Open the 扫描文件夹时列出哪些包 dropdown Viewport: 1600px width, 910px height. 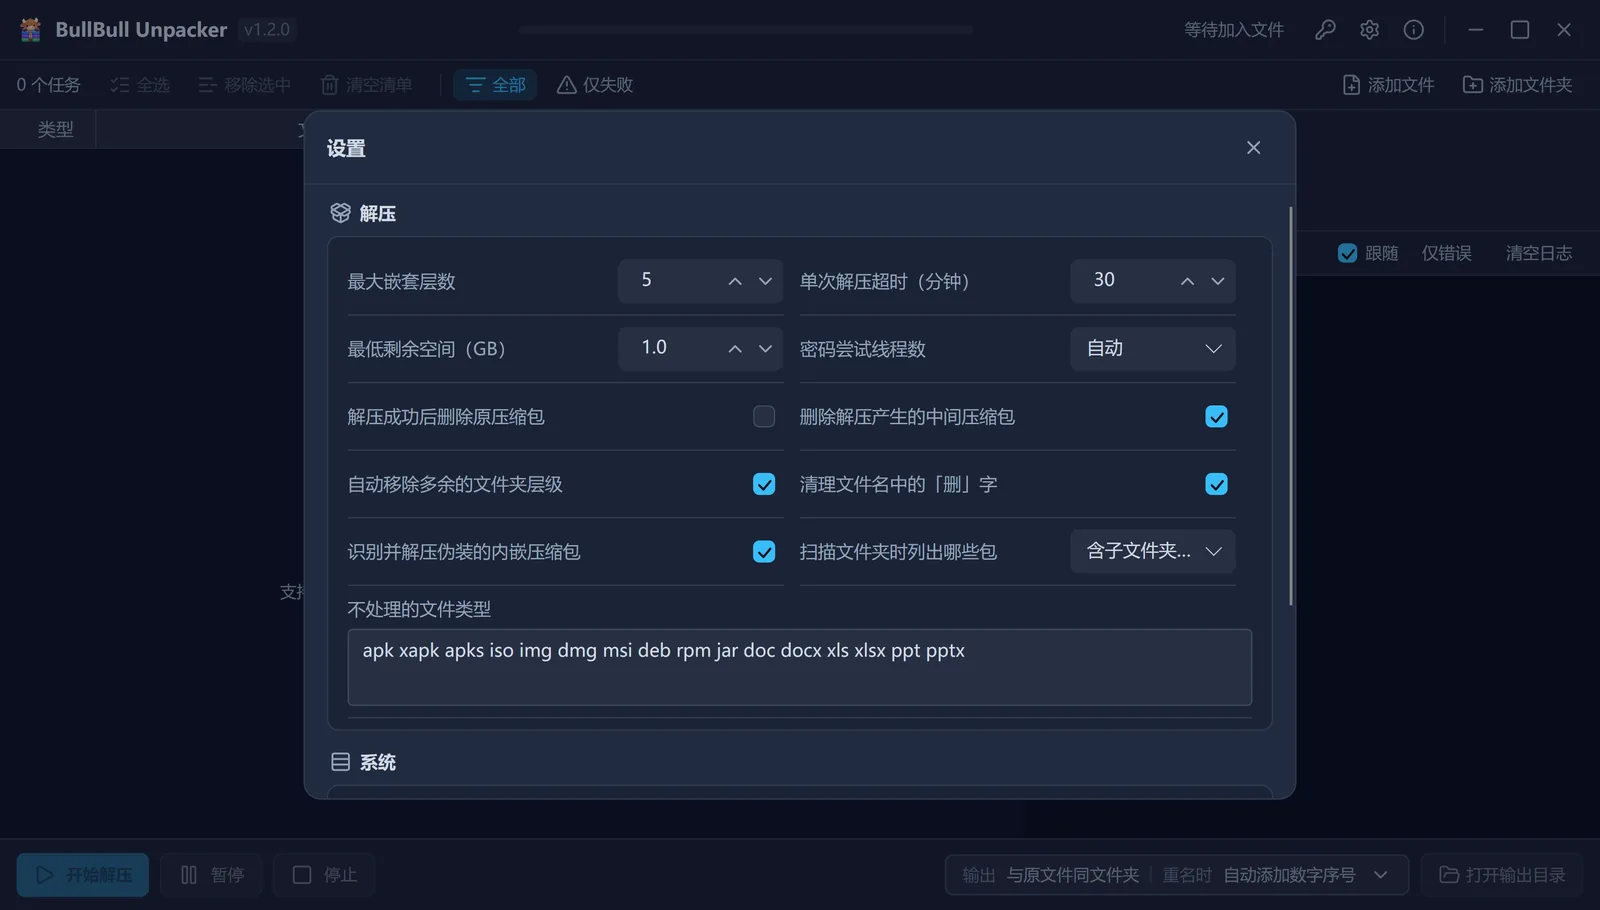tap(1153, 551)
